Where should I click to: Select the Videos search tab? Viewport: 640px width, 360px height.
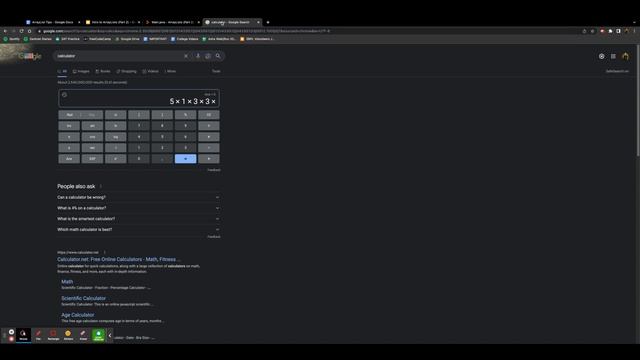(x=151, y=71)
